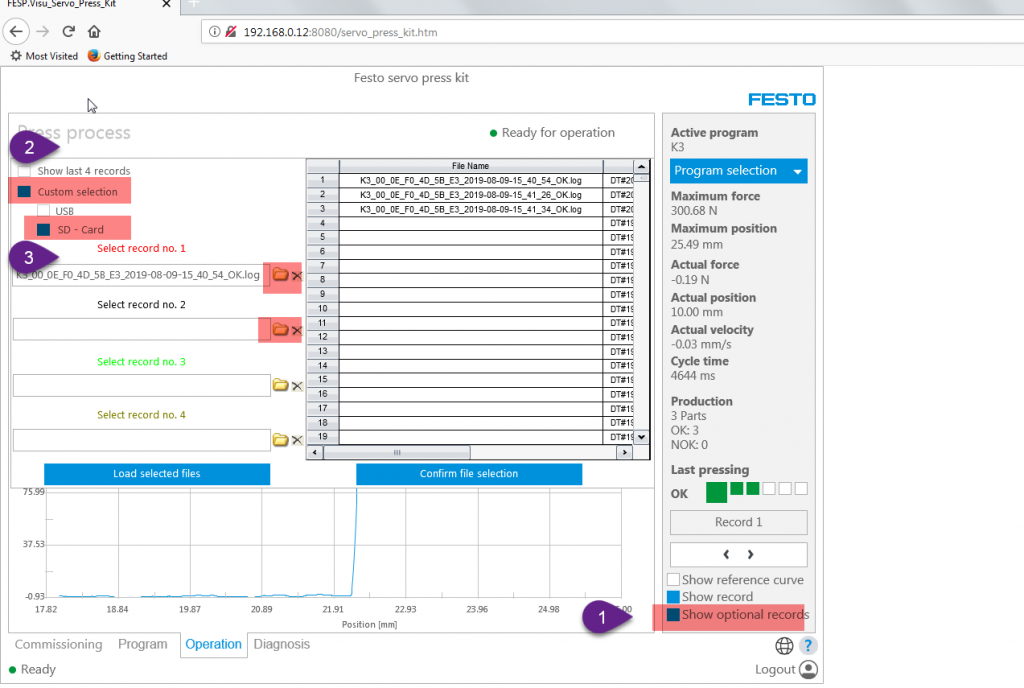Screen dimensions: 1024x688
Task: Open help with the question mark icon
Action: tap(808, 646)
